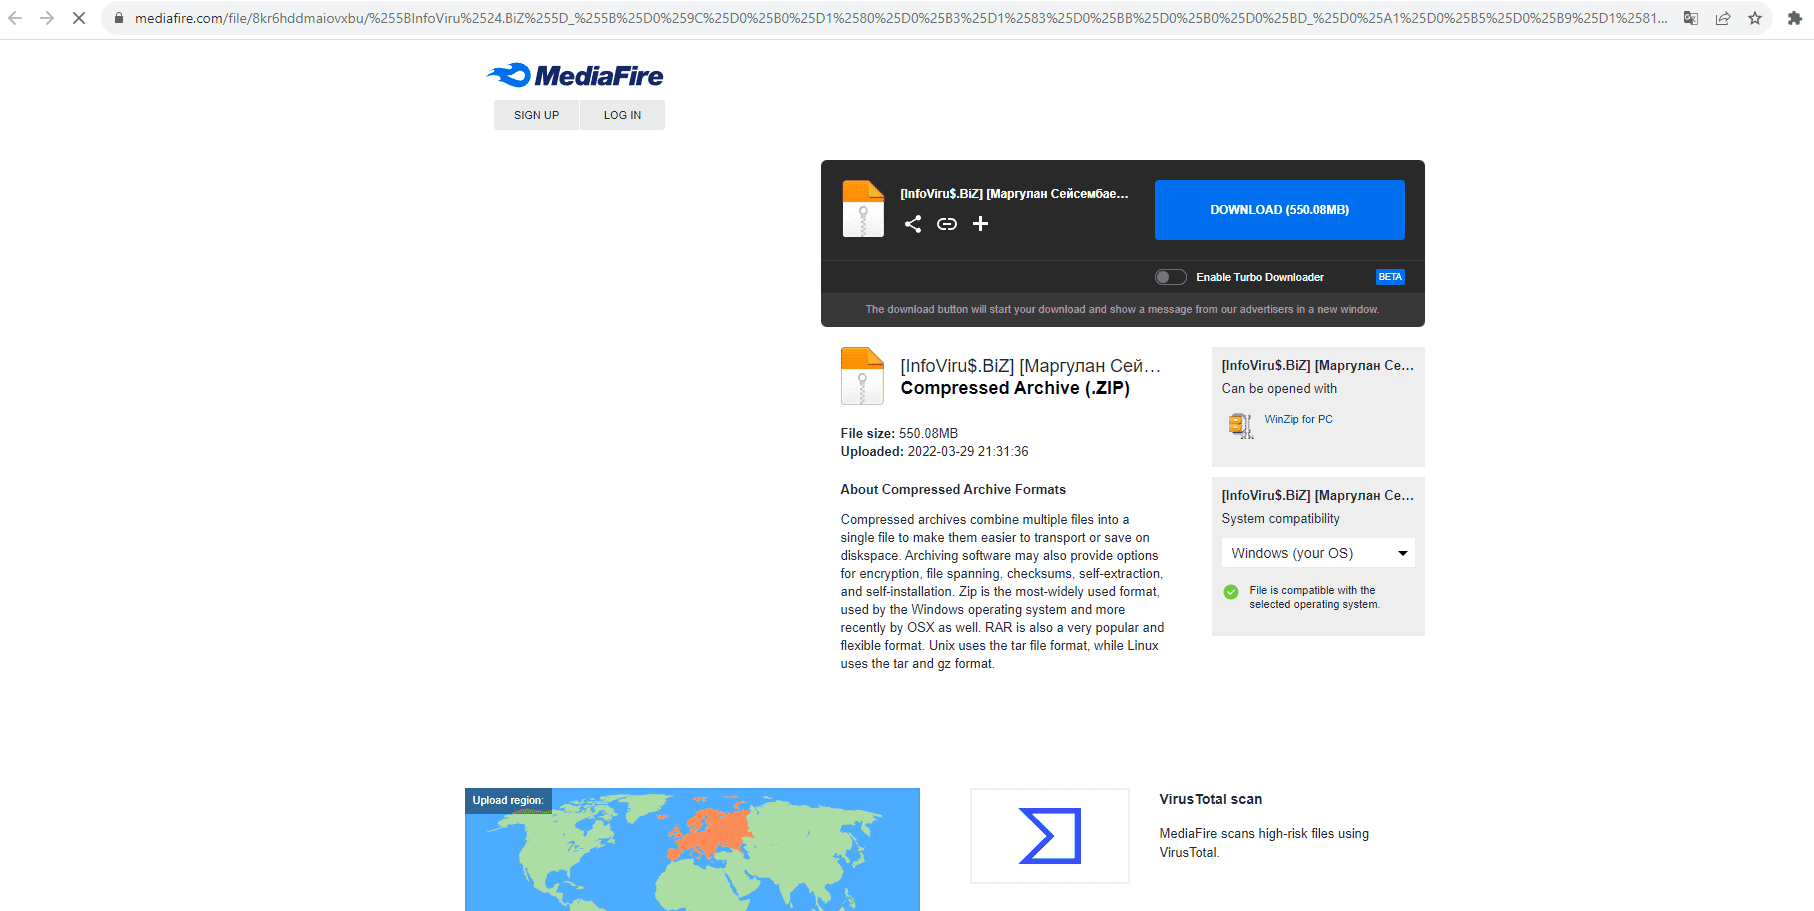Click the MediaFire logo
This screenshot has width=1814, height=911.
pyautogui.click(x=575, y=75)
